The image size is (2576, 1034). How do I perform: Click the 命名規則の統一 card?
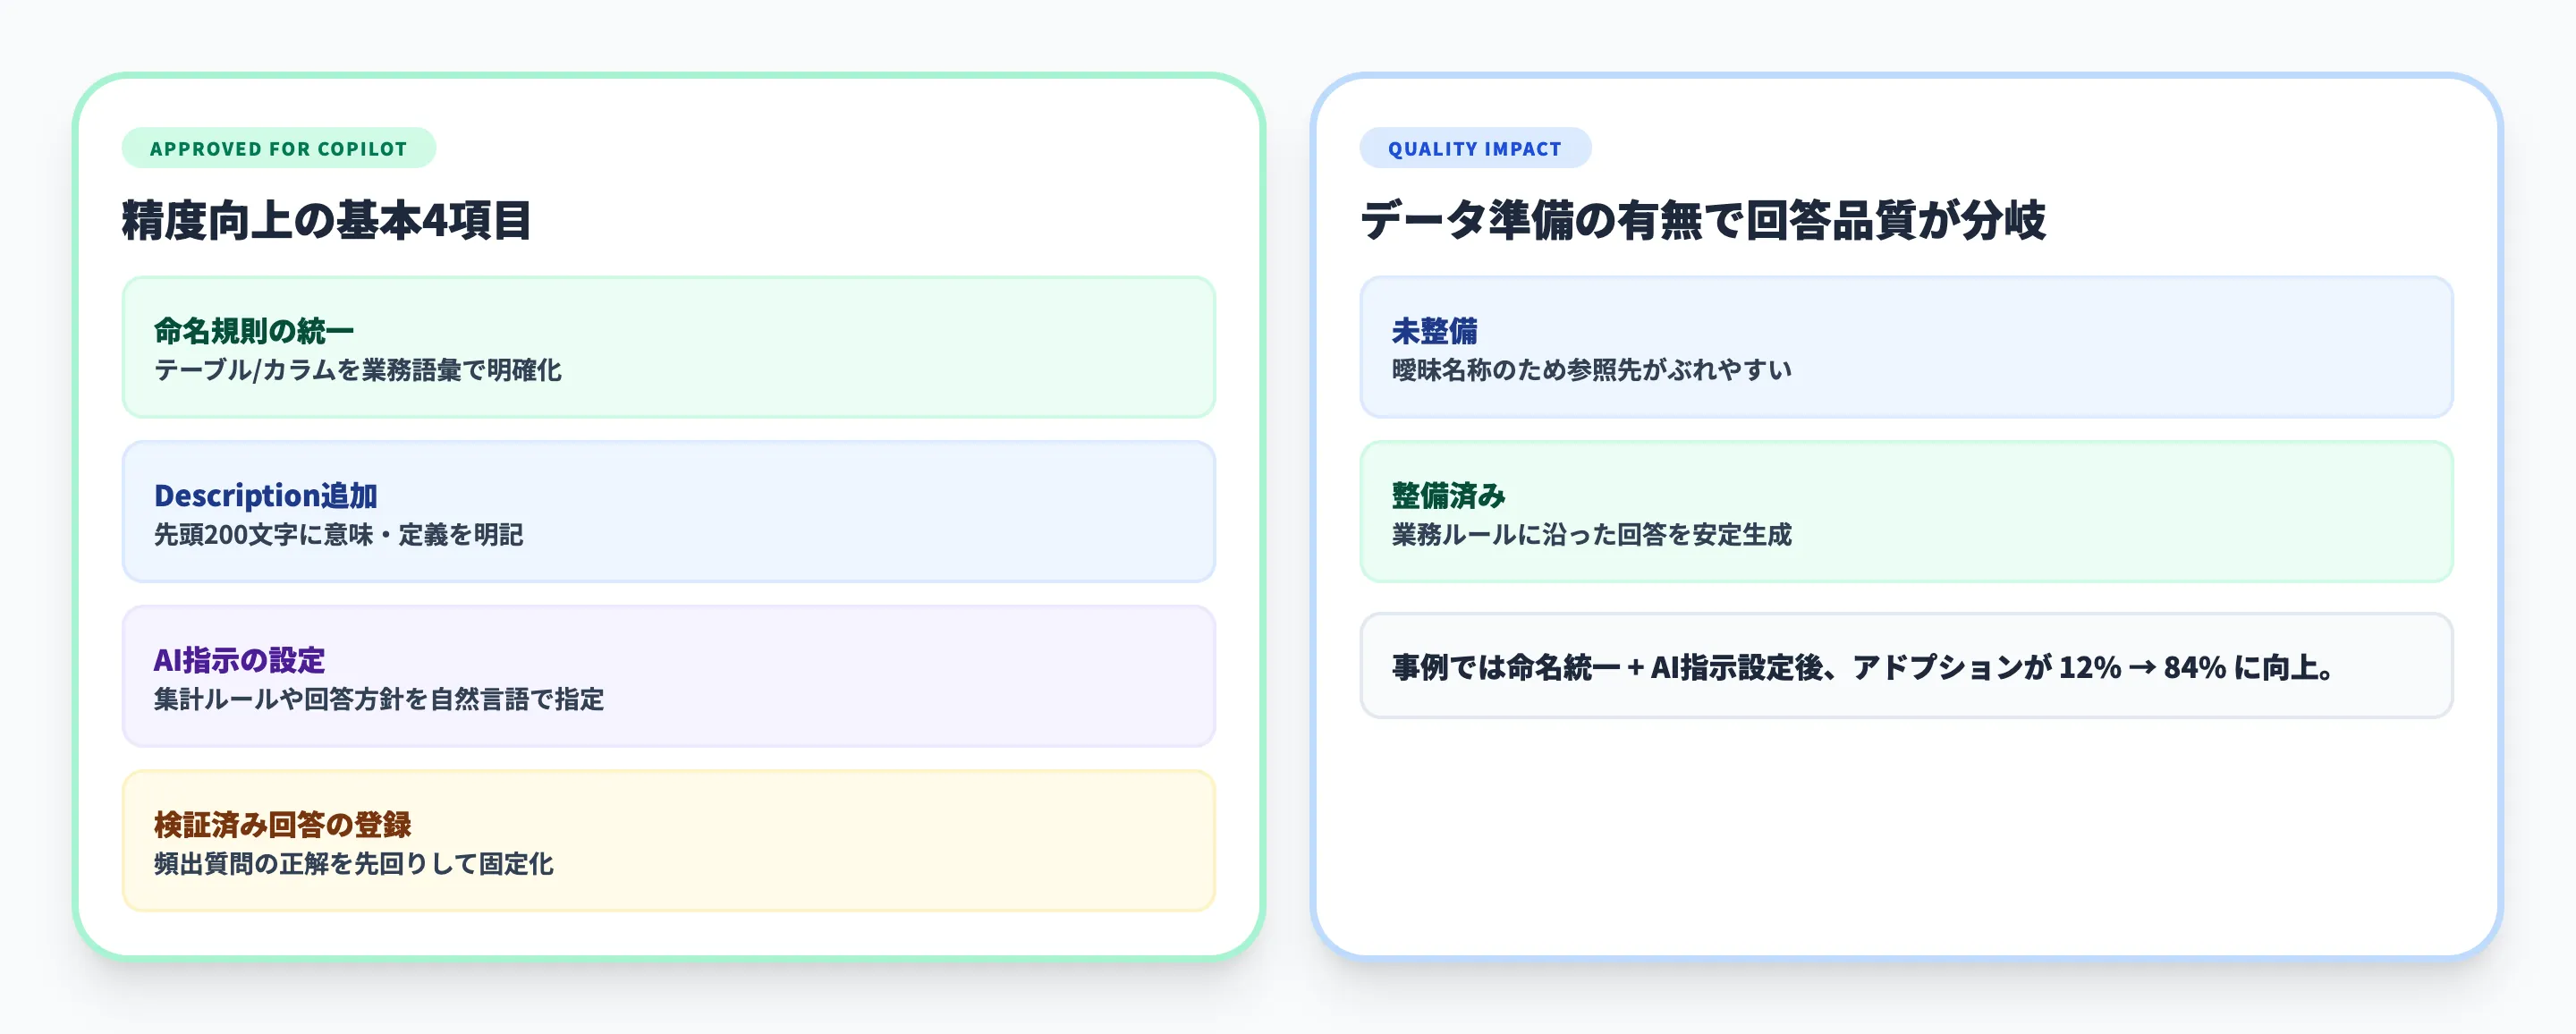point(667,347)
